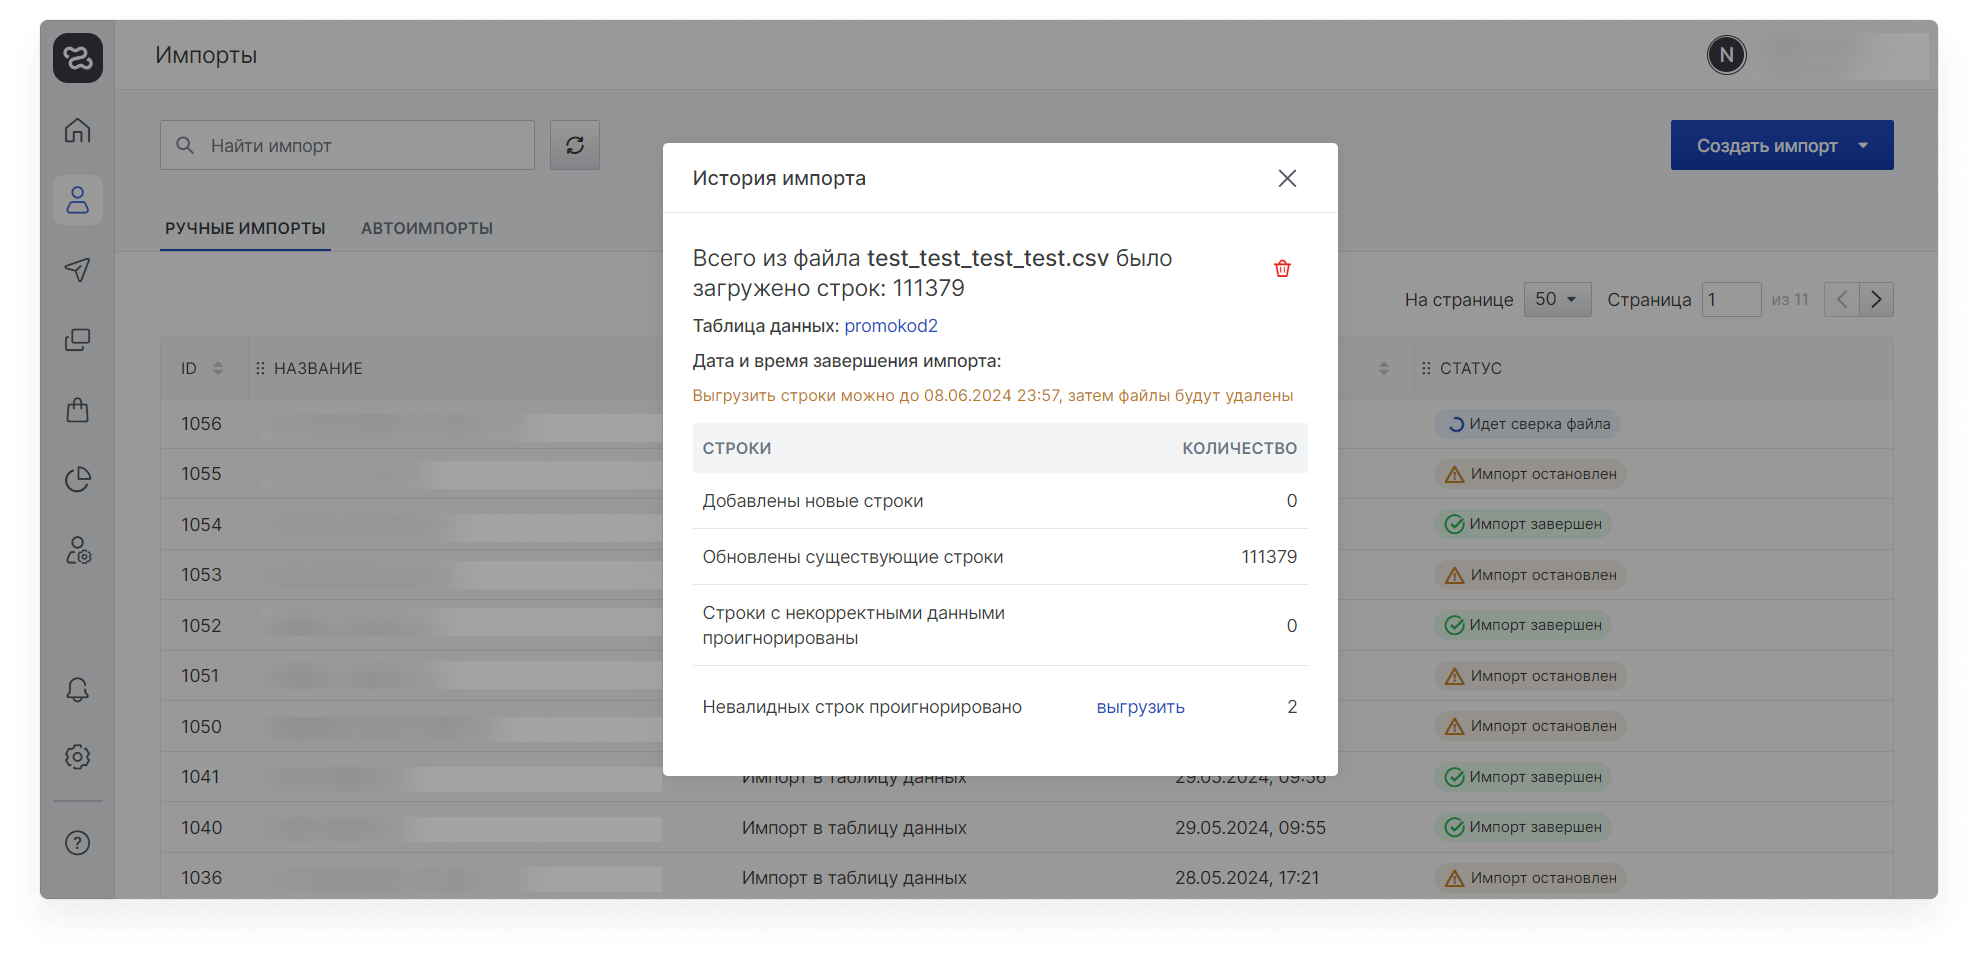Open the user with gear sidebar icon

tap(78, 550)
